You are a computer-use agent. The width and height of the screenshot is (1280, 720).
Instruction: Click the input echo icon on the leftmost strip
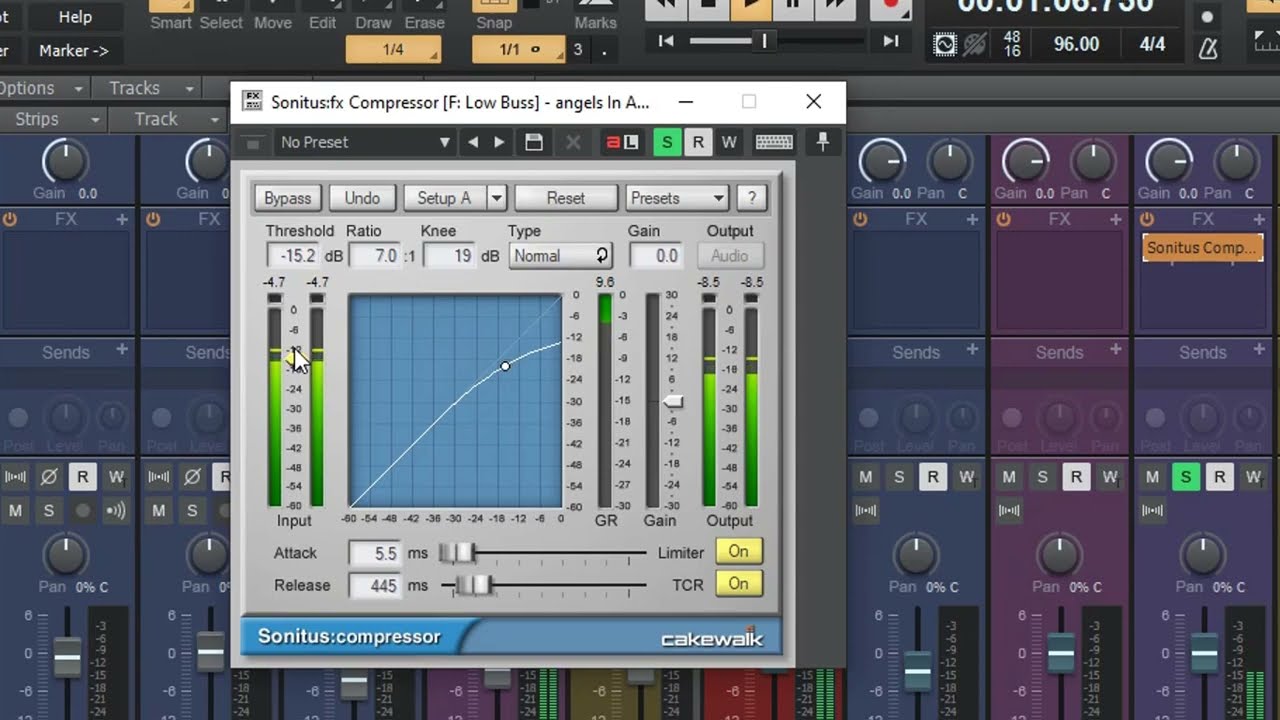coord(116,511)
